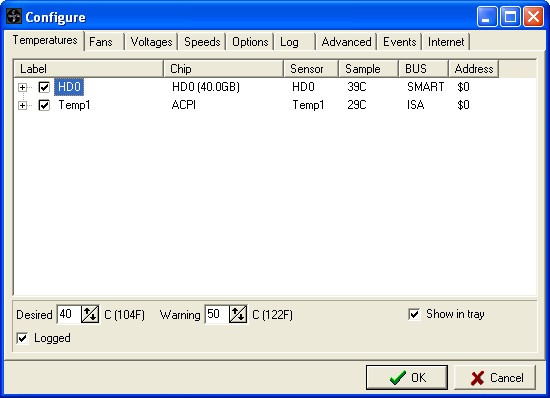
Task: Minimize the Configure window
Action: (x=487, y=16)
